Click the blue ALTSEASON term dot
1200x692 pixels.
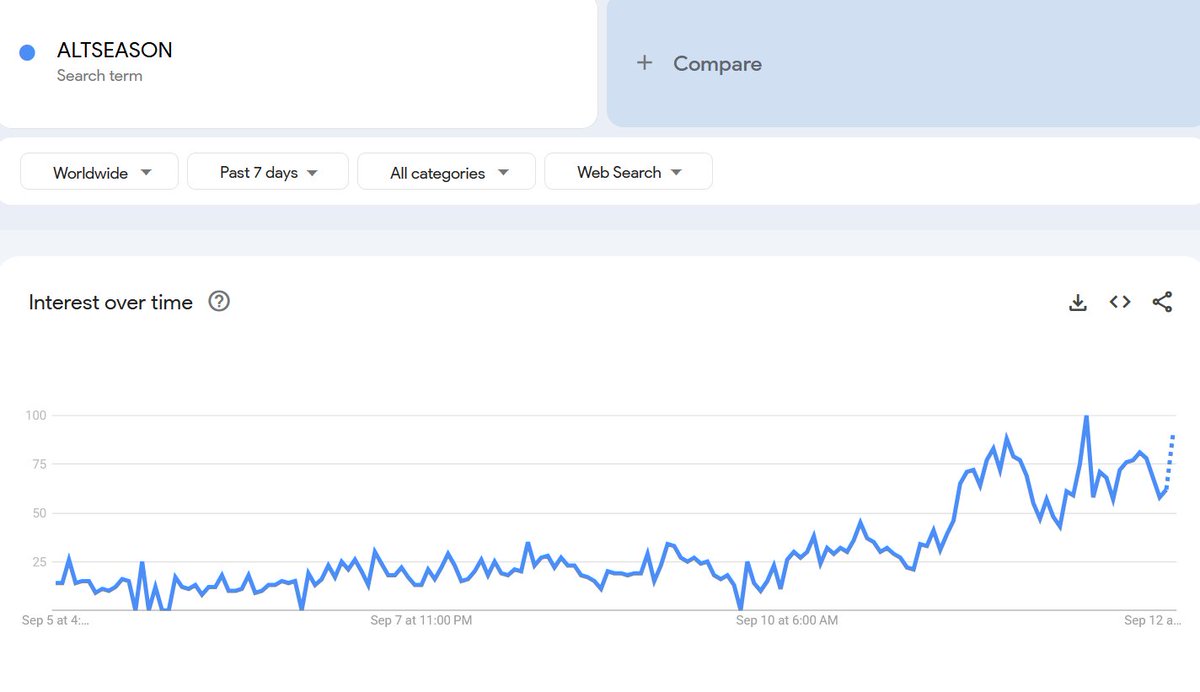click(x=28, y=53)
